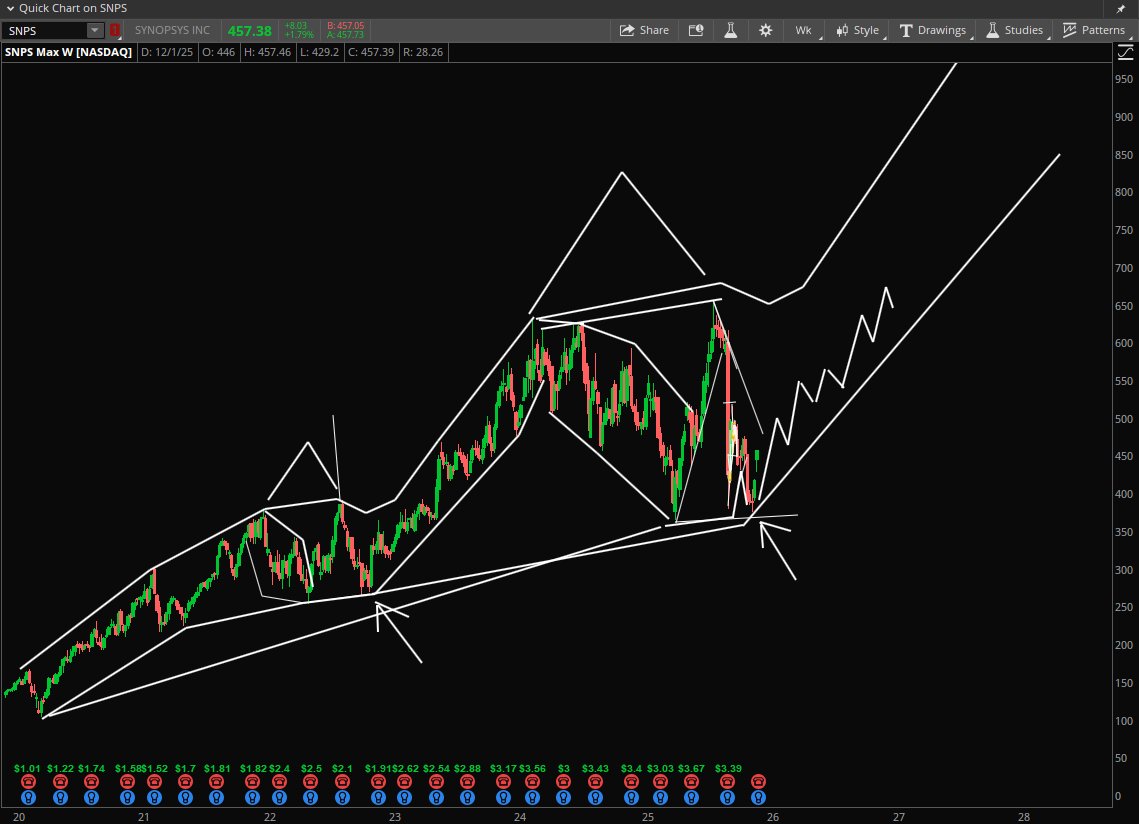1139x824 pixels.
Task: Click the low value L: 429.2
Action: pyautogui.click(x=320, y=52)
